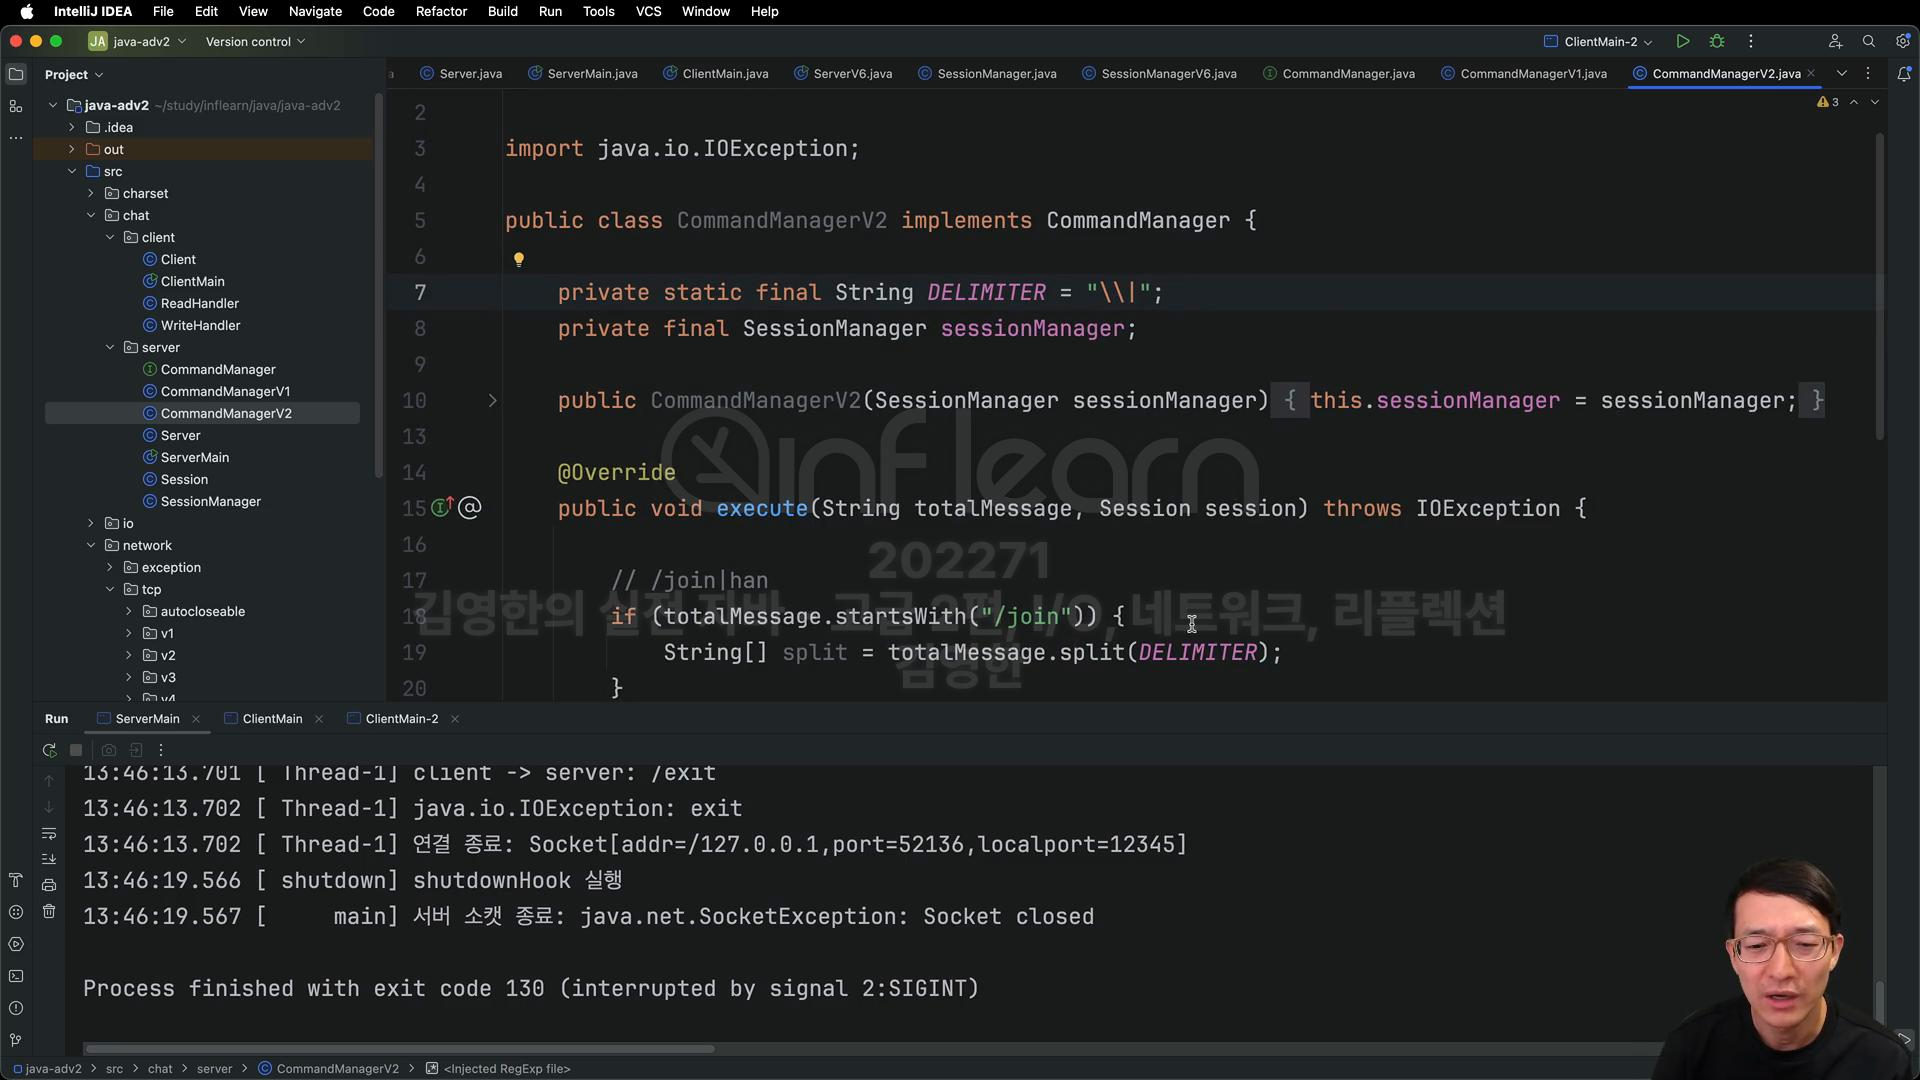Start debugging with the bug icon

[1717, 41]
